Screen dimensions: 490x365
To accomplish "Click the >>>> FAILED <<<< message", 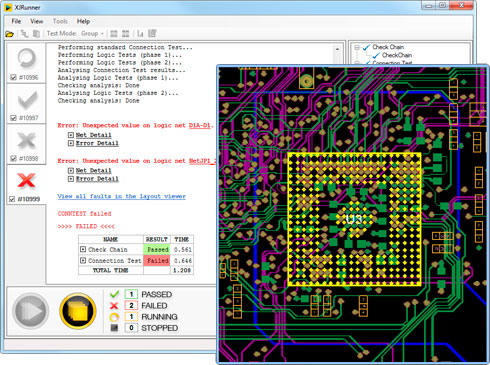I will click(x=86, y=226).
